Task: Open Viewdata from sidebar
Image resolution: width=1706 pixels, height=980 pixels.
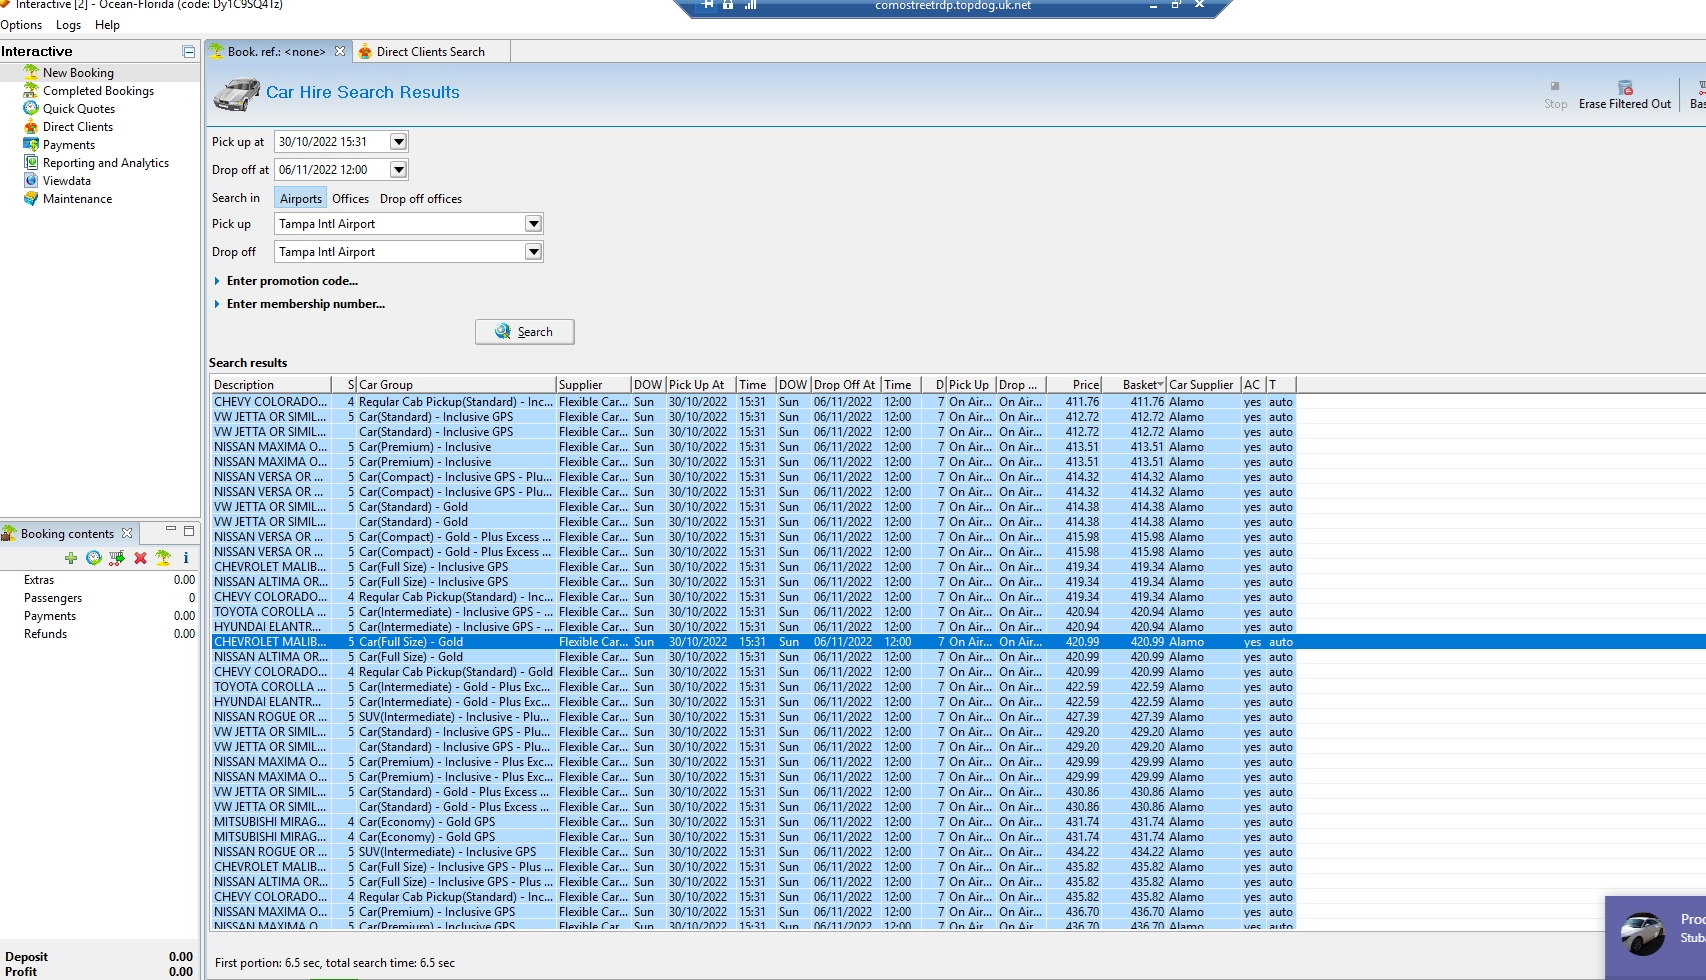Action: click(x=67, y=181)
